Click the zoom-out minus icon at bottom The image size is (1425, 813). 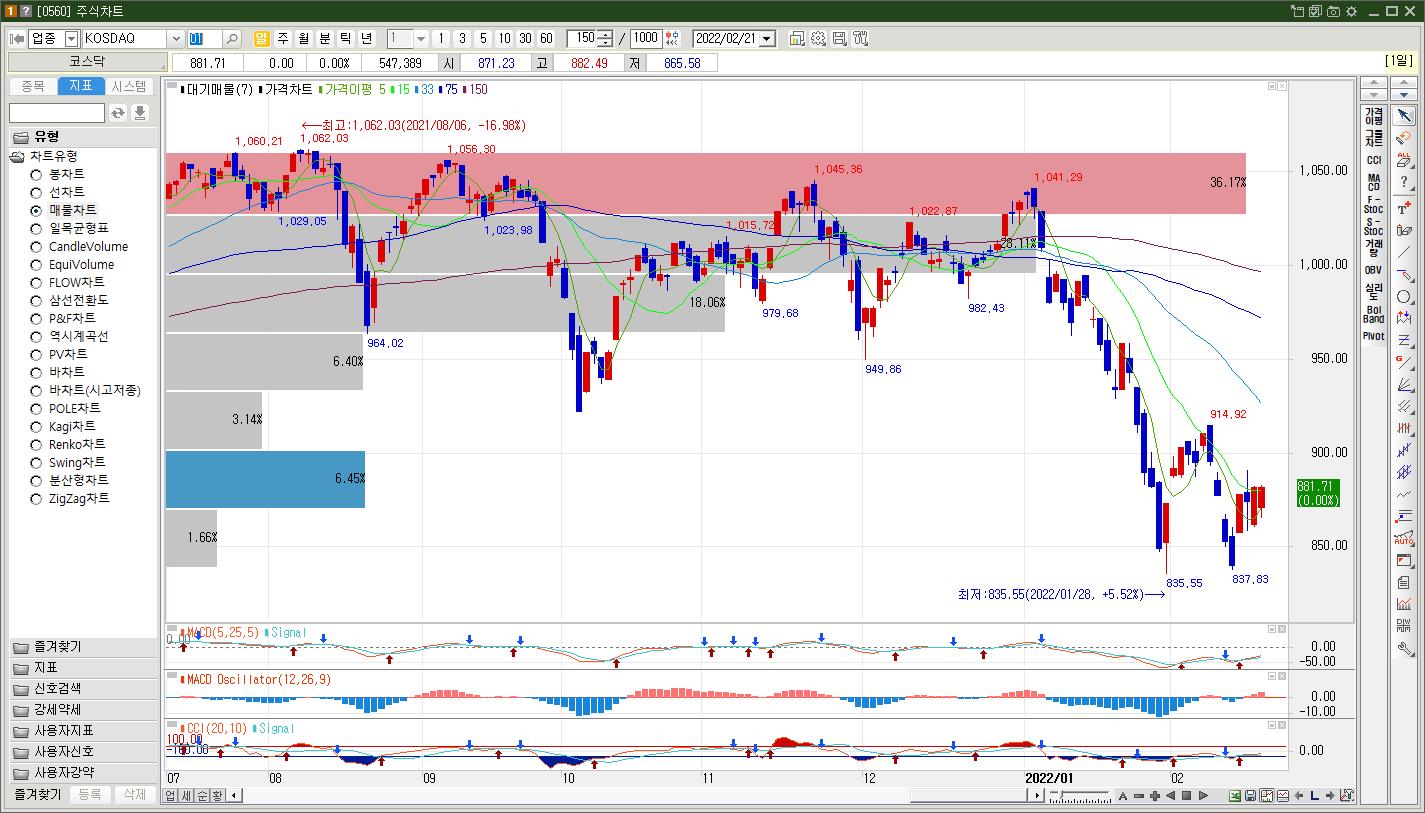(x=1139, y=796)
